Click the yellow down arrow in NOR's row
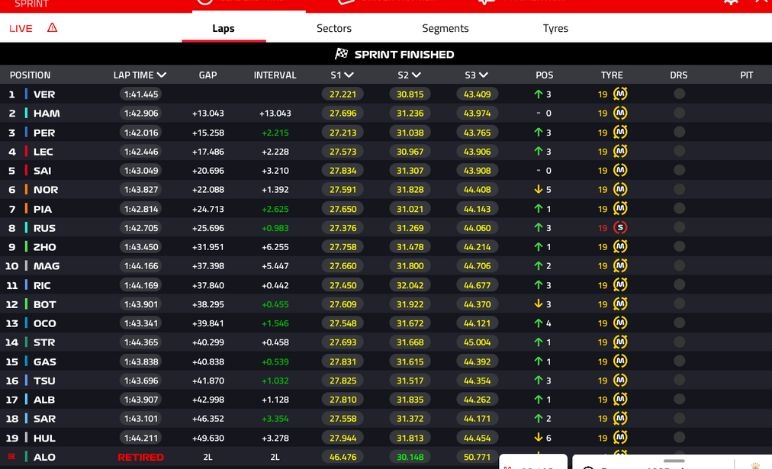Image resolution: width=772 pixels, height=469 pixels. pyautogui.click(x=538, y=190)
